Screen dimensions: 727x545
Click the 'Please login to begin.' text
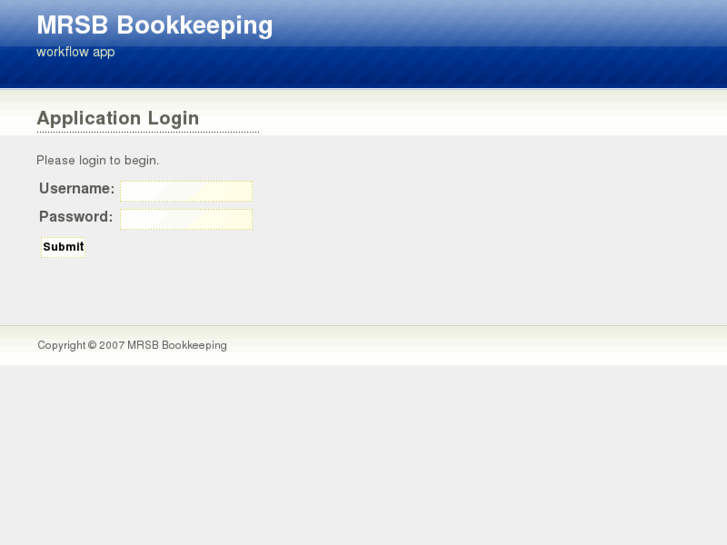(x=98, y=160)
